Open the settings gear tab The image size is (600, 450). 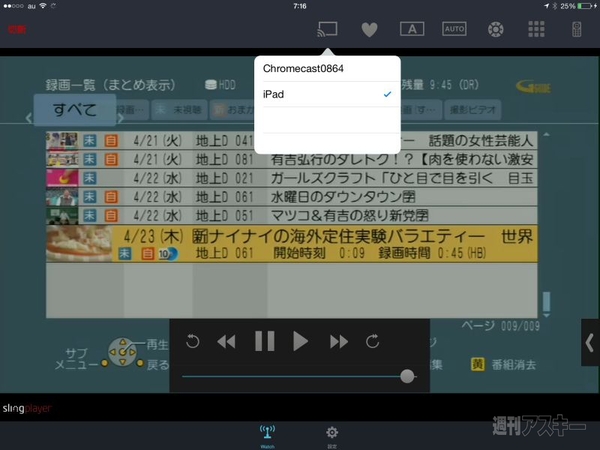332,436
